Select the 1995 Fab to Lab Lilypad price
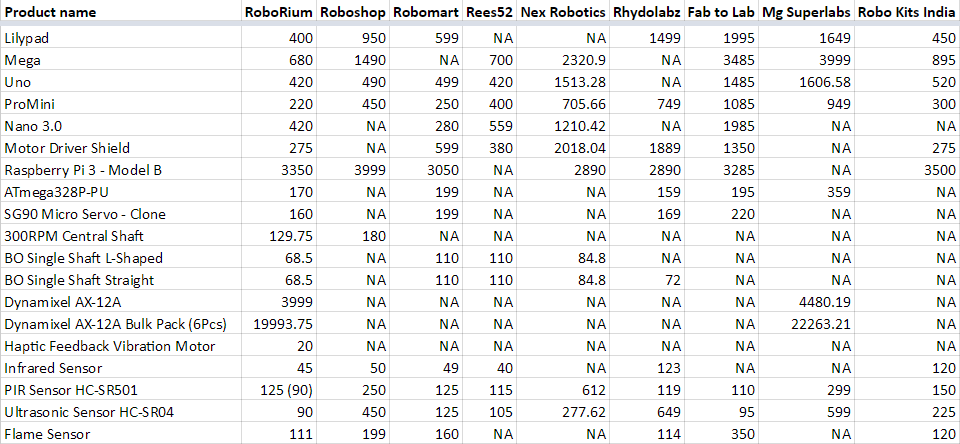The width and height of the screenshot is (960, 444). pyautogui.click(x=722, y=38)
